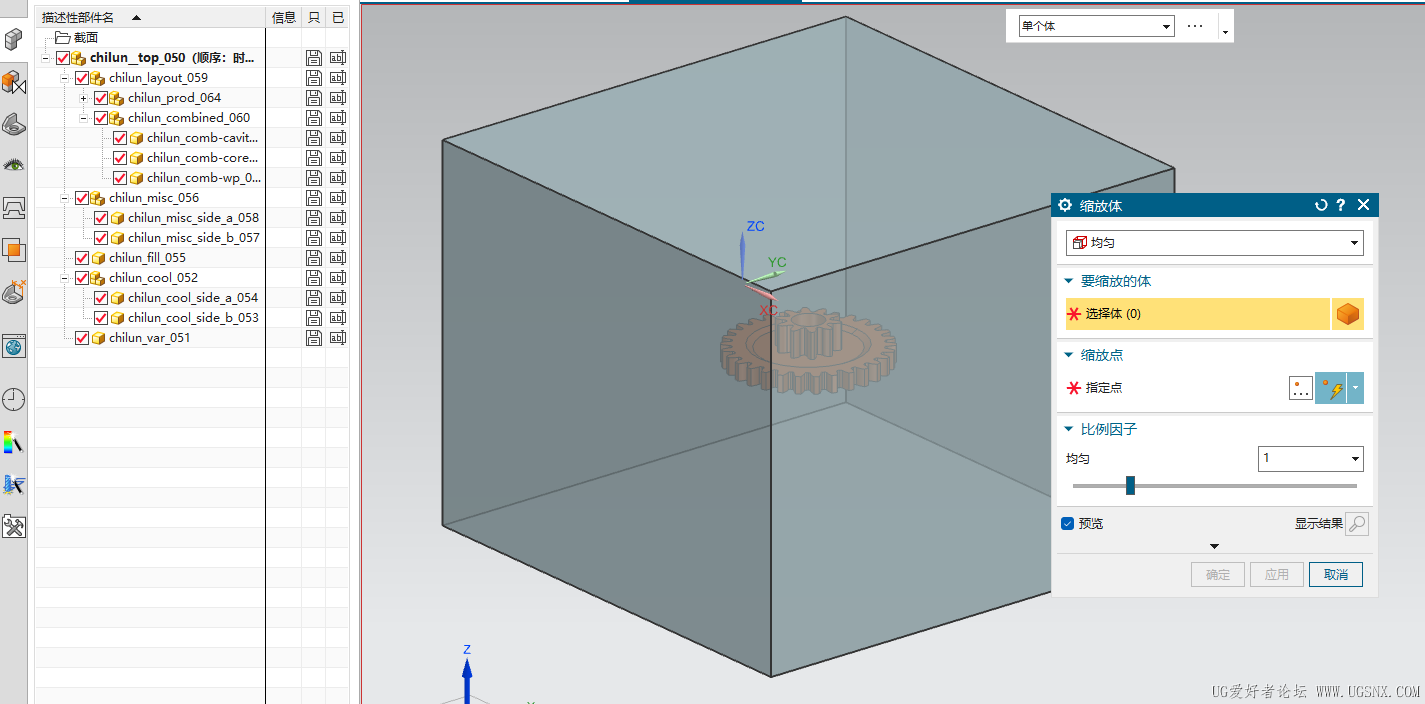Collapse chilun_cool_052 tree node
The width and height of the screenshot is (1425, 704).
65,278
